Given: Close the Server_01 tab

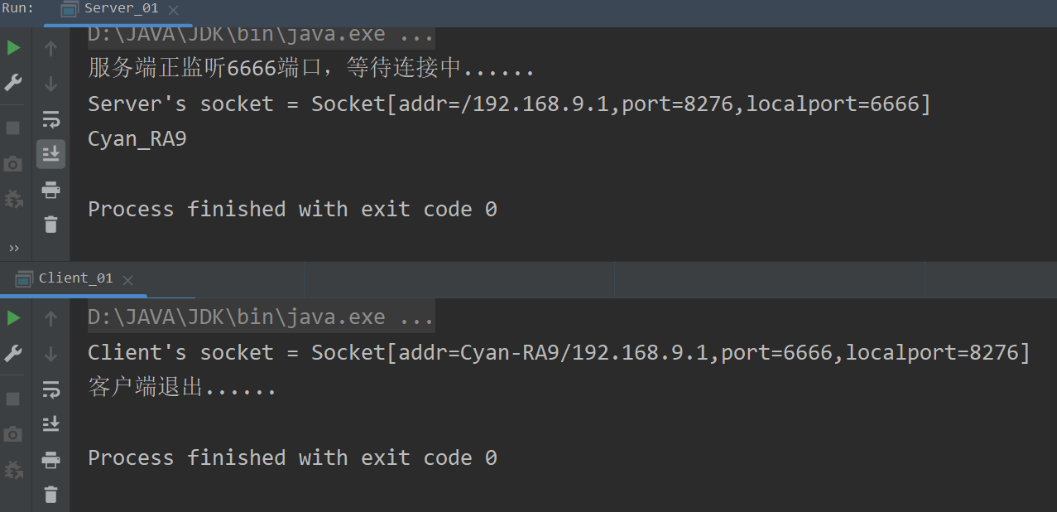Looking at the screenshot, I should (174, 10).
